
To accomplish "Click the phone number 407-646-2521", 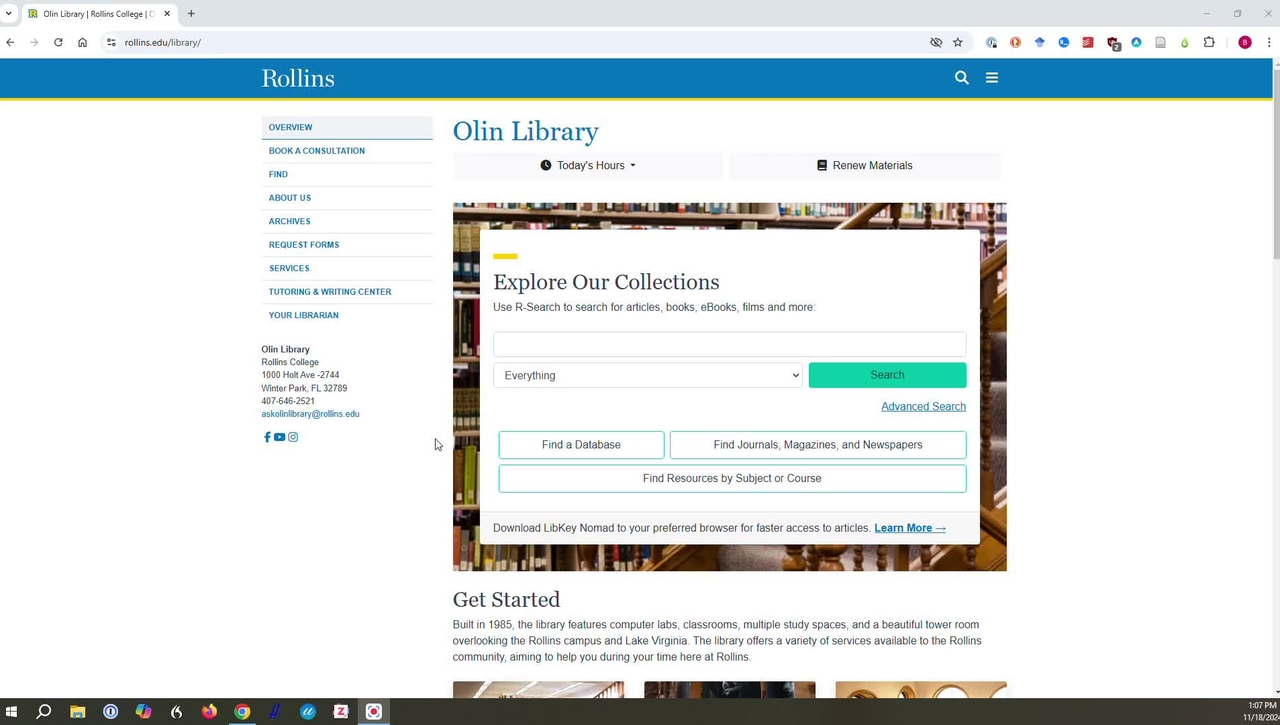I will [x=288, y=401].
